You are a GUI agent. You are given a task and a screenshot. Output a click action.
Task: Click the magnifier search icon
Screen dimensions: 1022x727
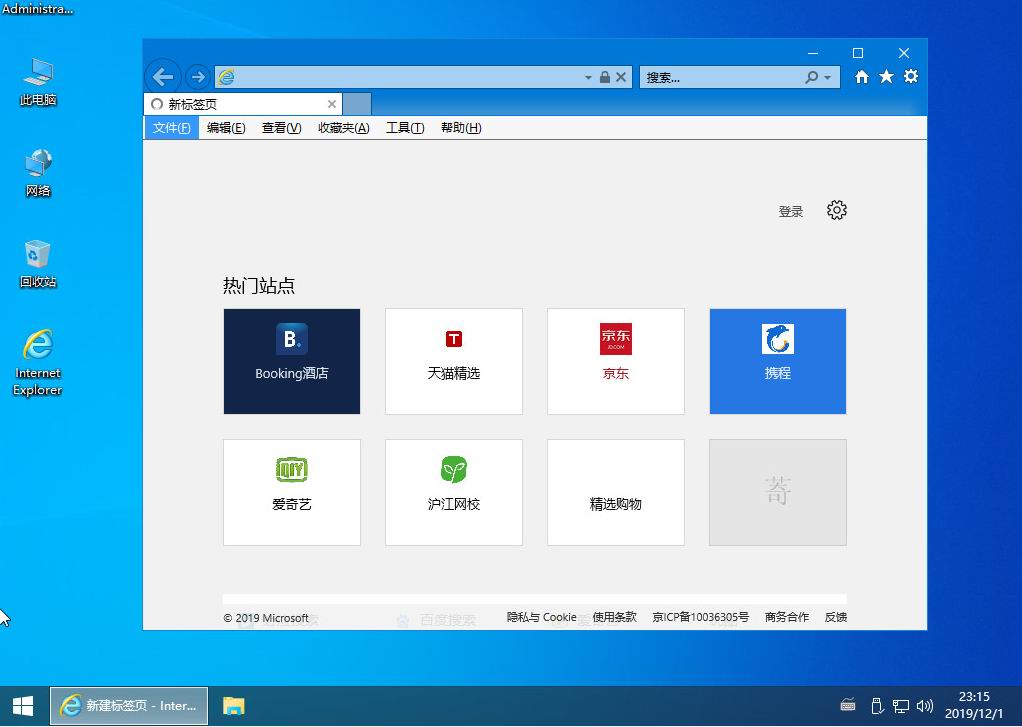(x=811, y=78)
